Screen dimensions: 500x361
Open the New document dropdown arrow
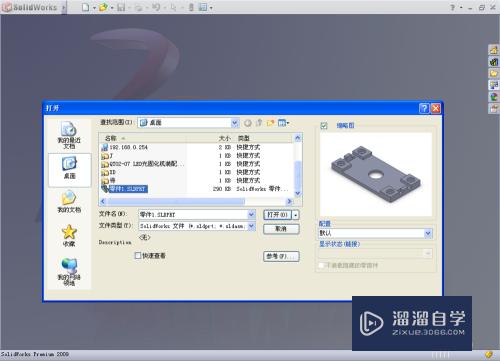94,8
